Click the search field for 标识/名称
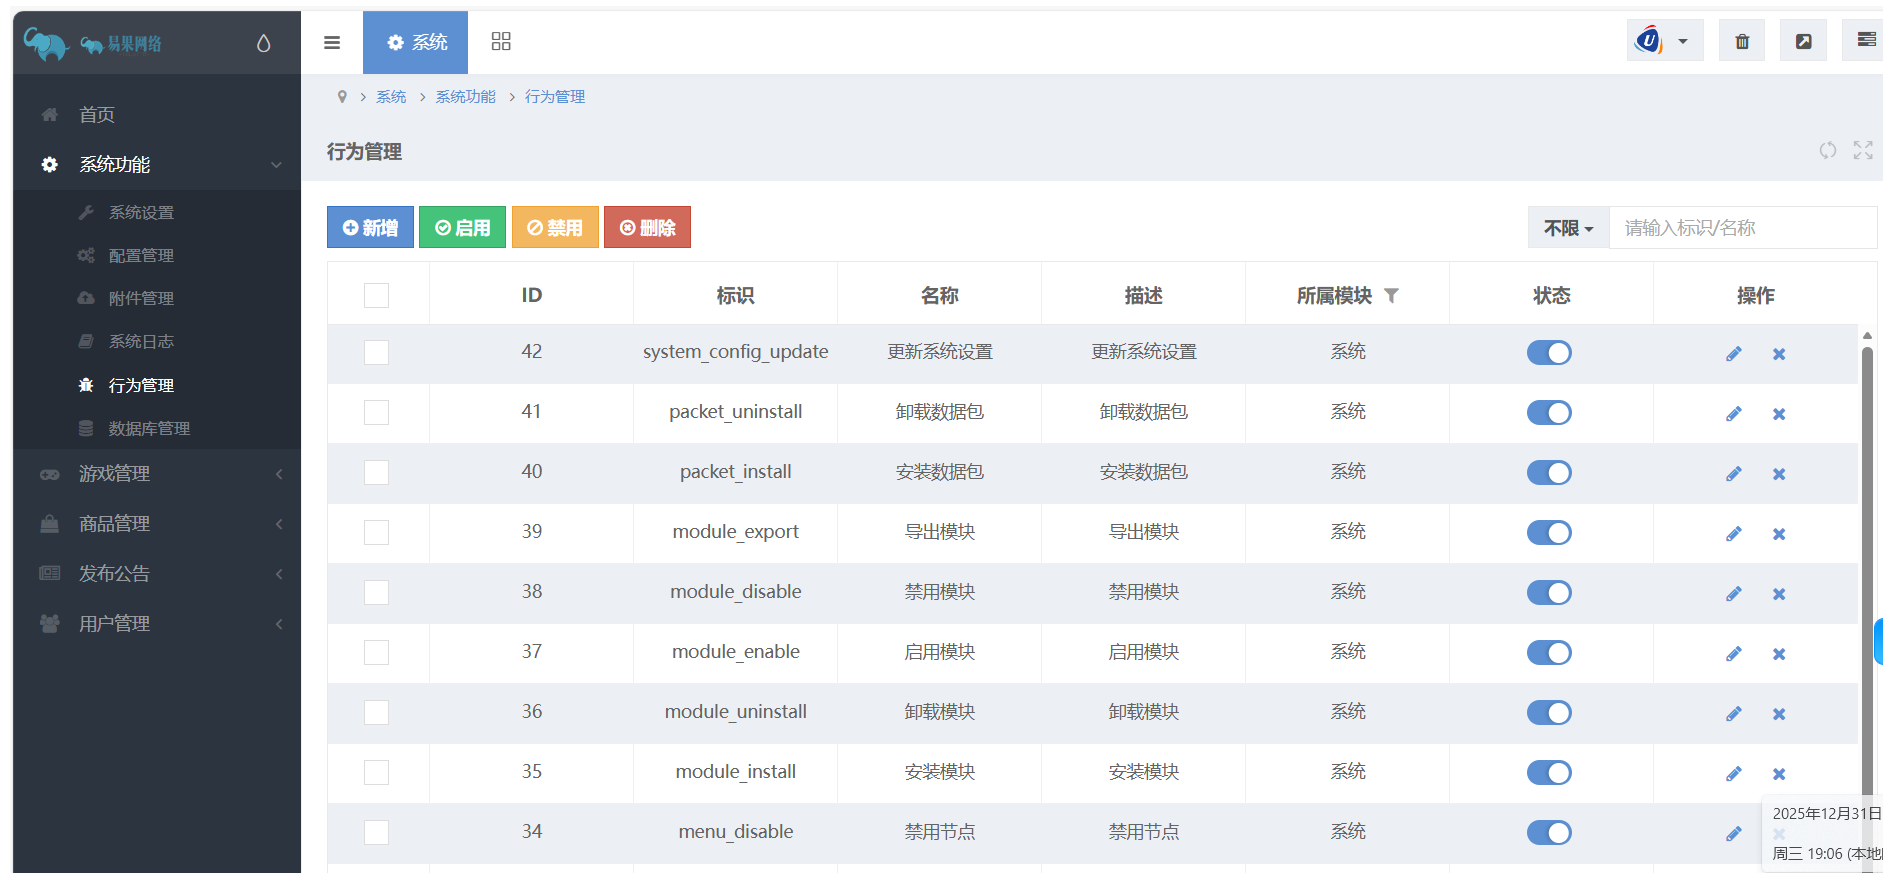Image resolution: width=1893 pixels, height=878 pixels. pos(1740,228)
